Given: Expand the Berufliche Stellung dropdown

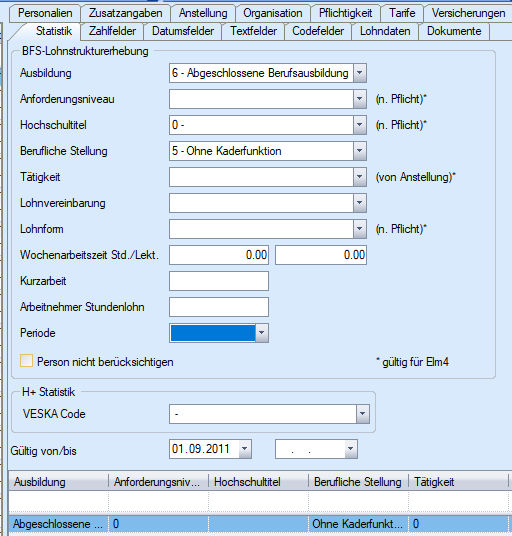Looking at the screenshot, I should [x=360, y=151].
